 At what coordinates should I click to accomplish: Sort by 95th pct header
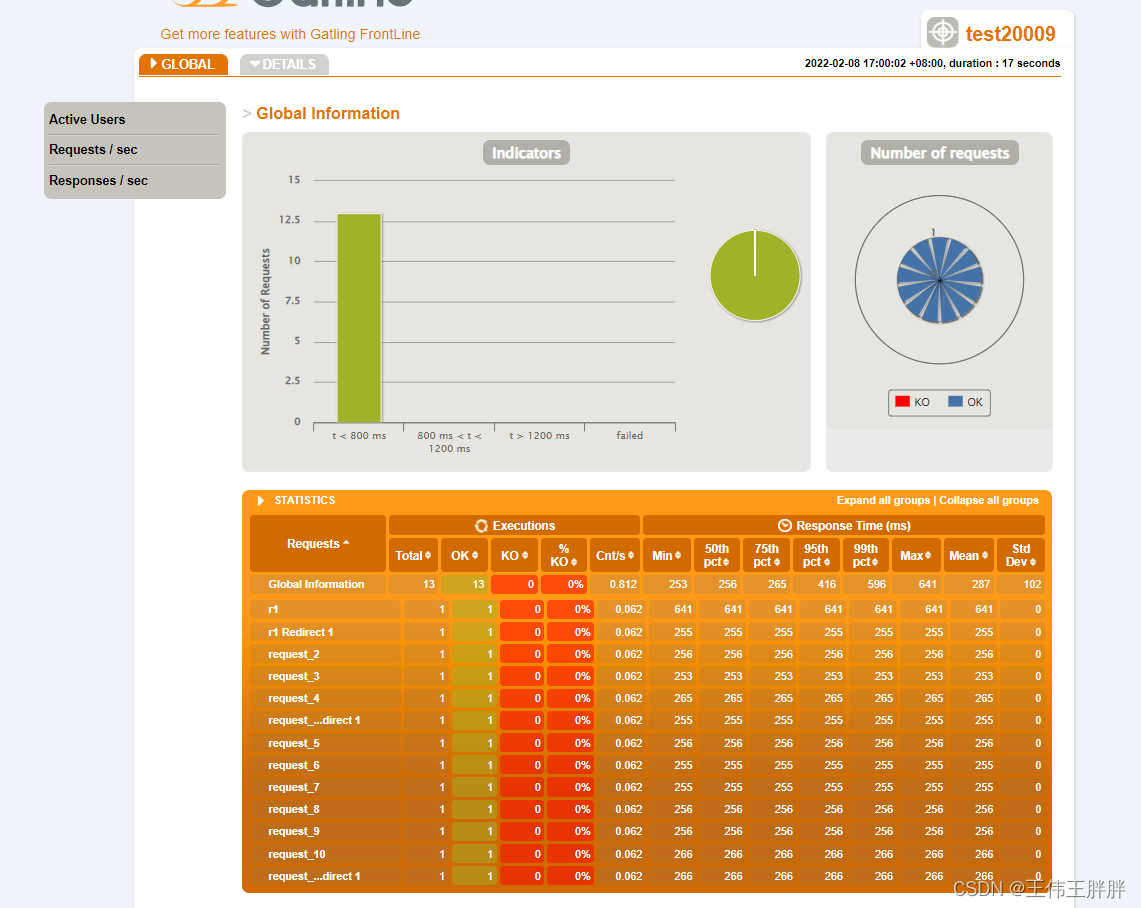click(816, 555)
